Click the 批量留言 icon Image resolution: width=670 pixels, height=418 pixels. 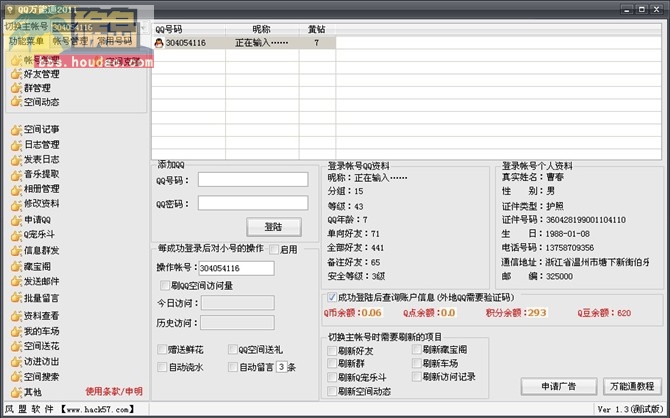[x=16, y=298]
